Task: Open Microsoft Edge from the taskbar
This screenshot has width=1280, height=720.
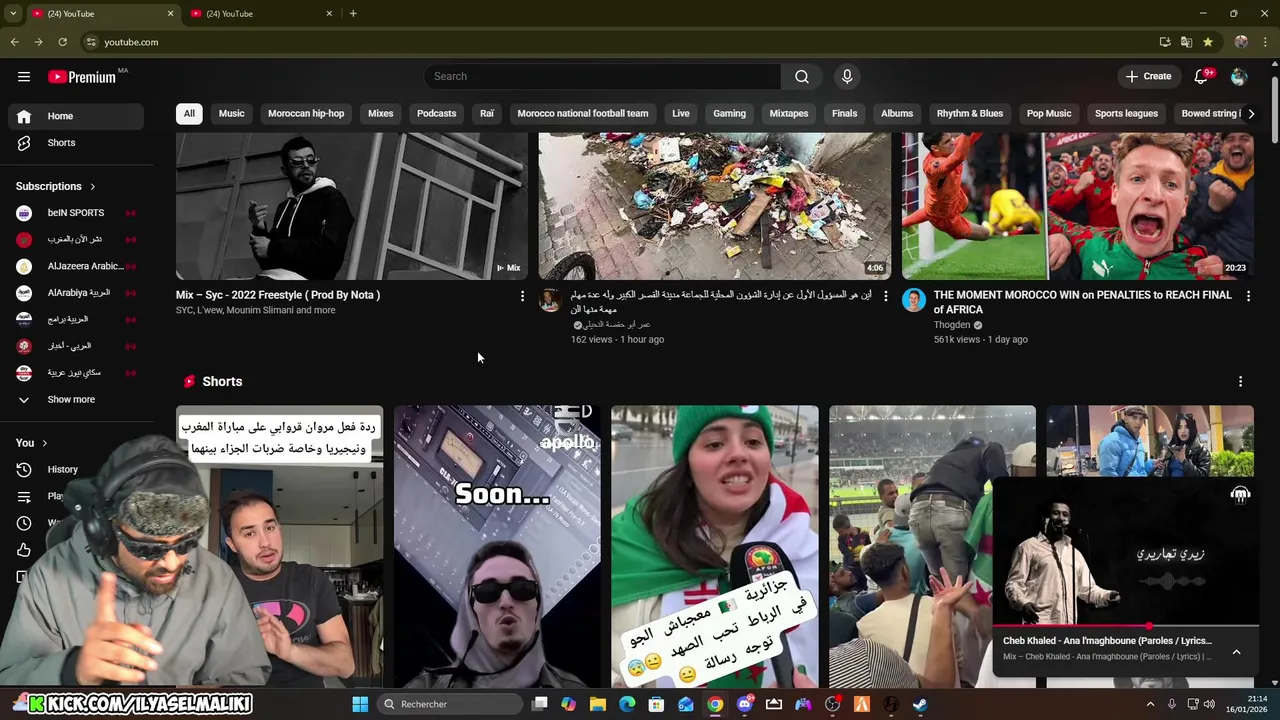Action: (627, 704)
